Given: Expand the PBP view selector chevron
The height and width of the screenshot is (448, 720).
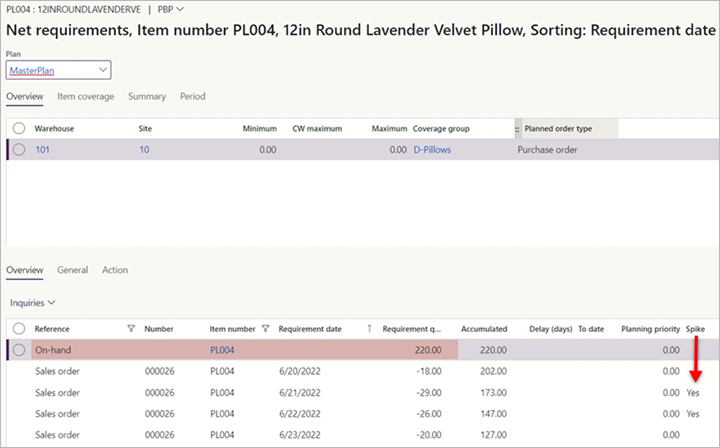Looking at the screenshot, I should (180, 9).
